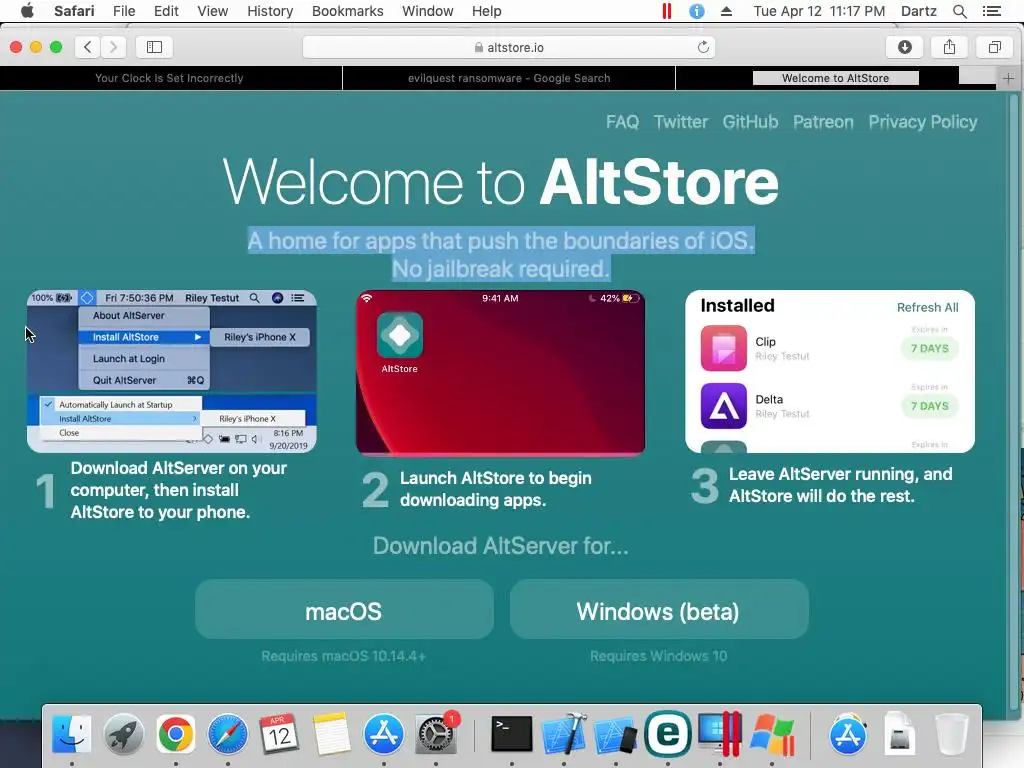This screenshot has width=1024, height=768.
Task: Download AltServer for Windows (beta)
Action: (659, 609)
